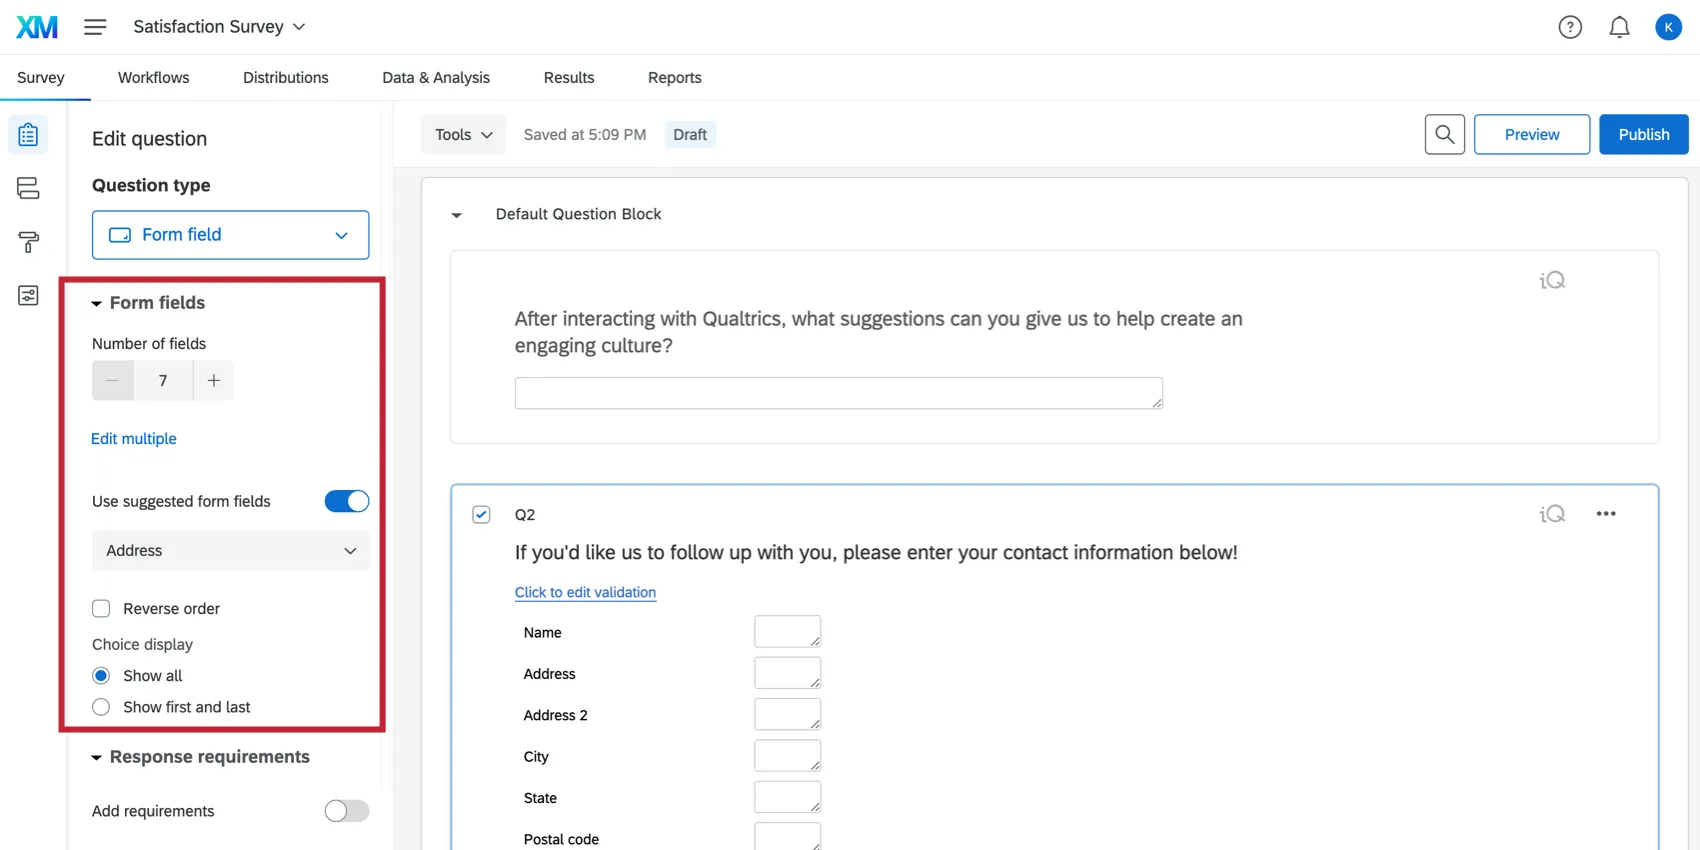Viewport: 1700px width, 850px height.
Task: Open the hamburger navigation menu
Action: pyautogui.click(x=95, y=27)
